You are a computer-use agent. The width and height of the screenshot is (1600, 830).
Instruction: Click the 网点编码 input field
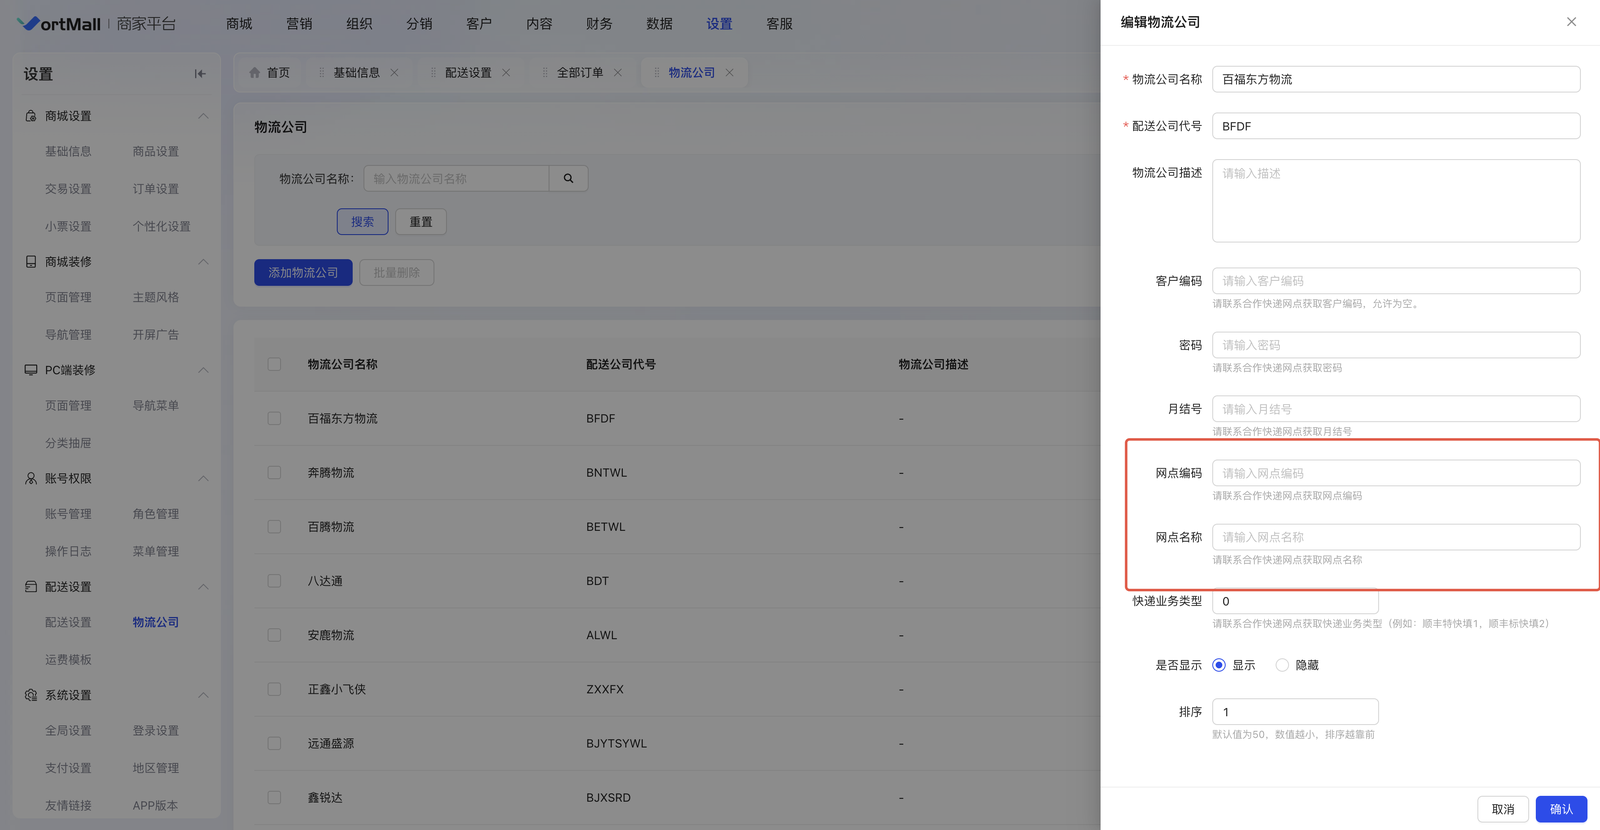pyautogui.click(x=1395, y=473)
